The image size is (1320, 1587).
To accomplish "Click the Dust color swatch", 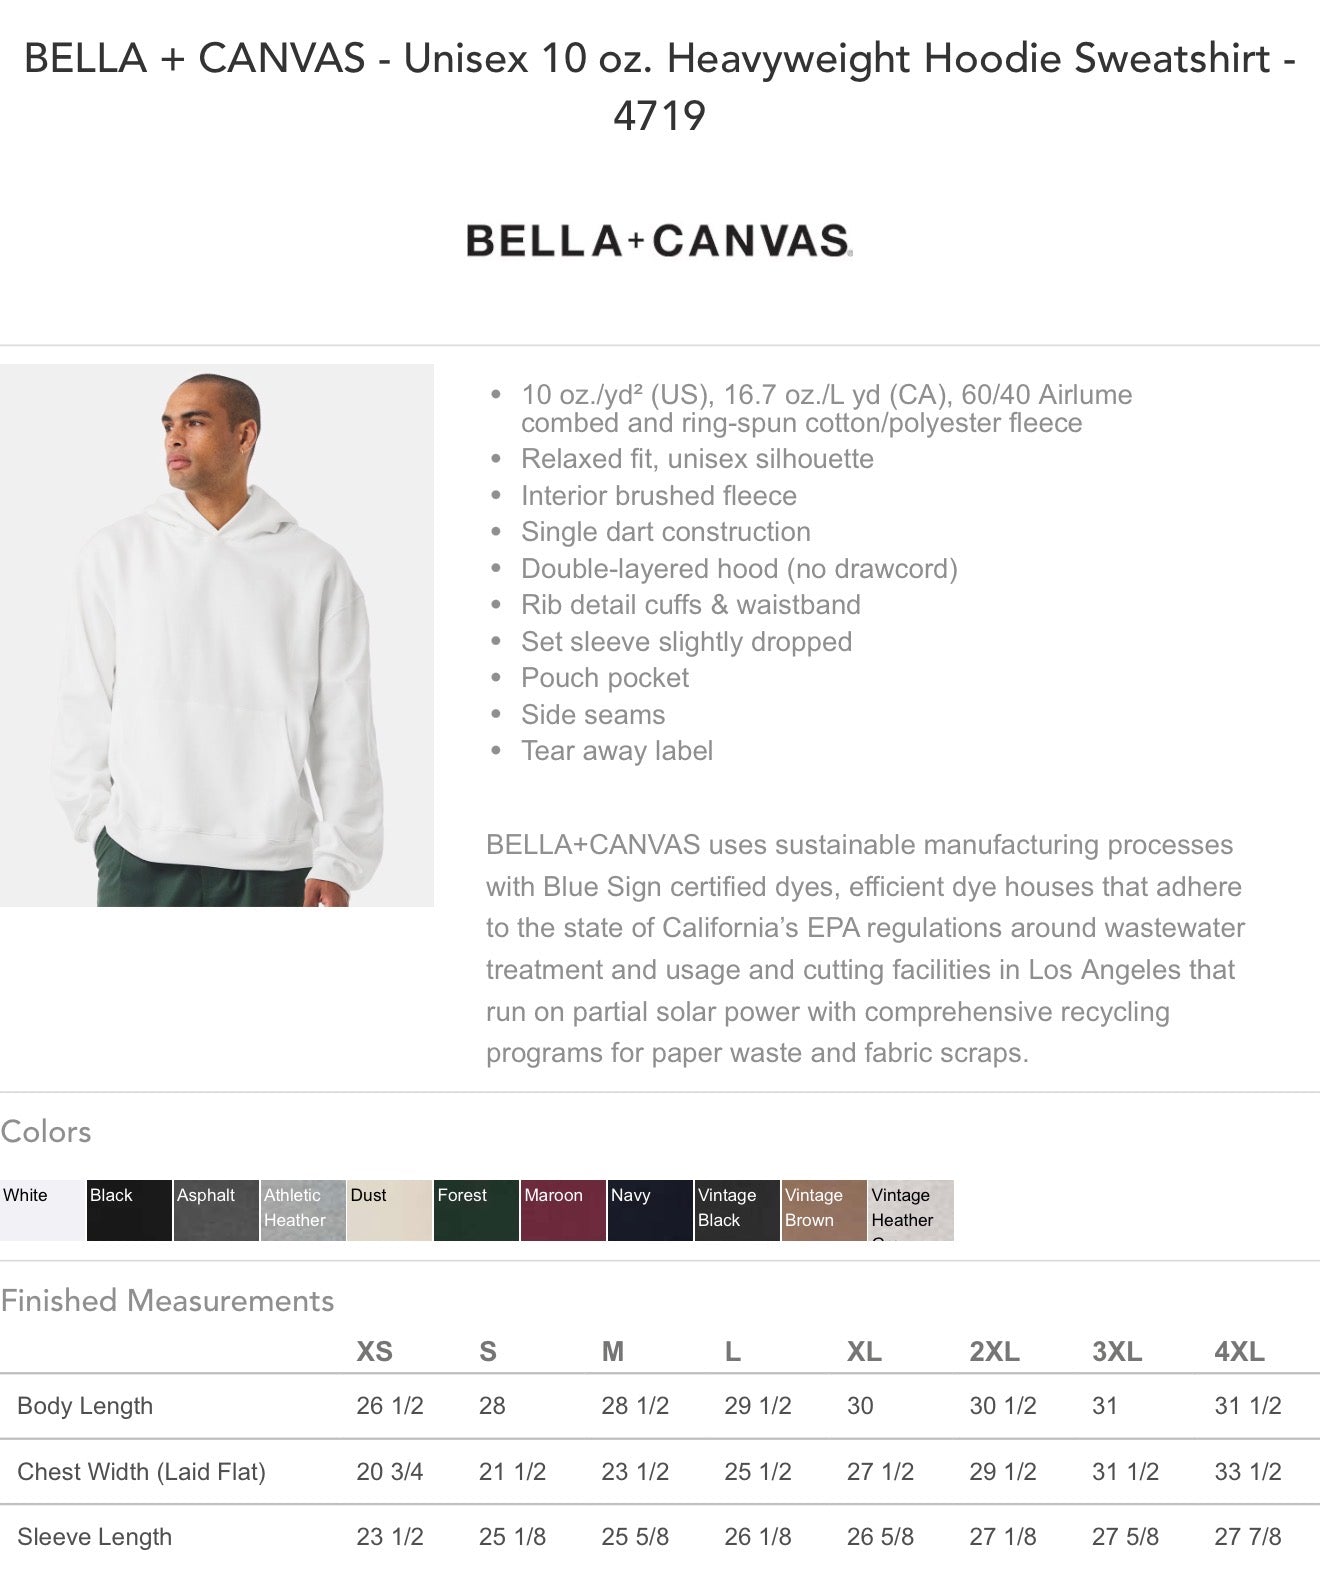I will point(390,1210).
